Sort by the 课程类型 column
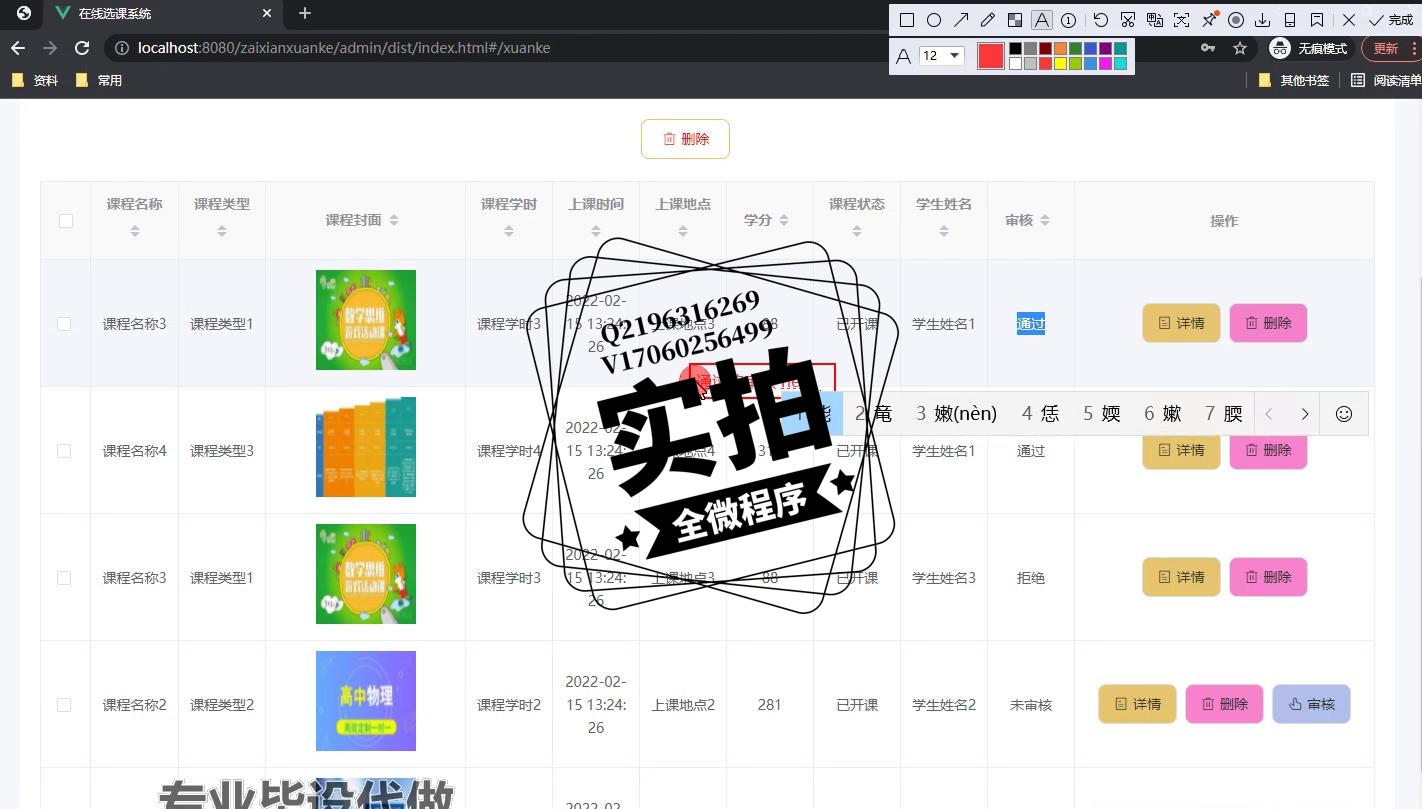The height and width of the screenshot is (809, 1422). tap(222, 231)
